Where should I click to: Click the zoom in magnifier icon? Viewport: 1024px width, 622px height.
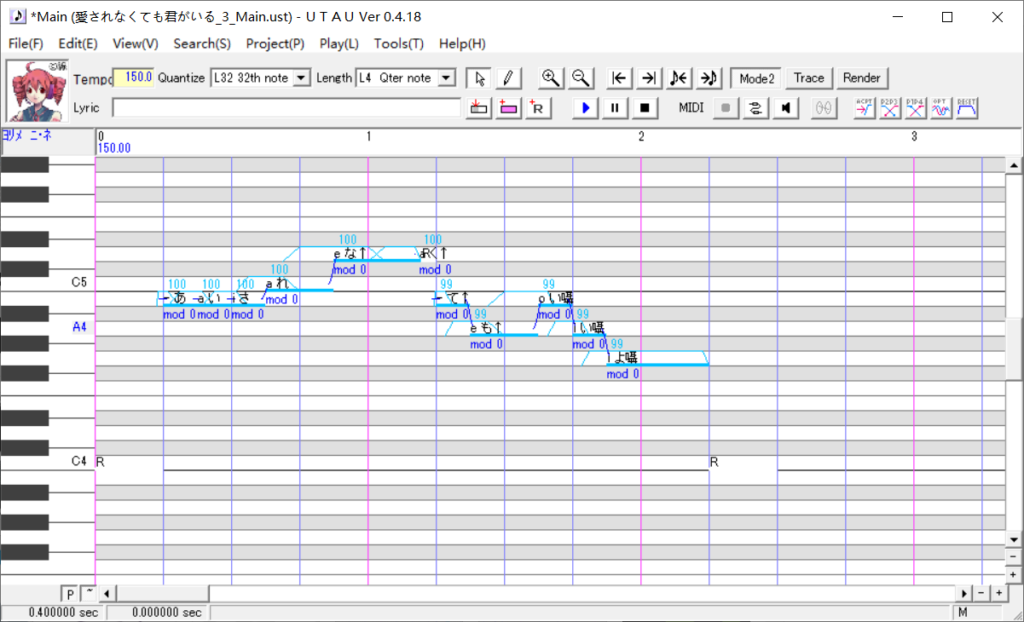click(x=550, y=78)
